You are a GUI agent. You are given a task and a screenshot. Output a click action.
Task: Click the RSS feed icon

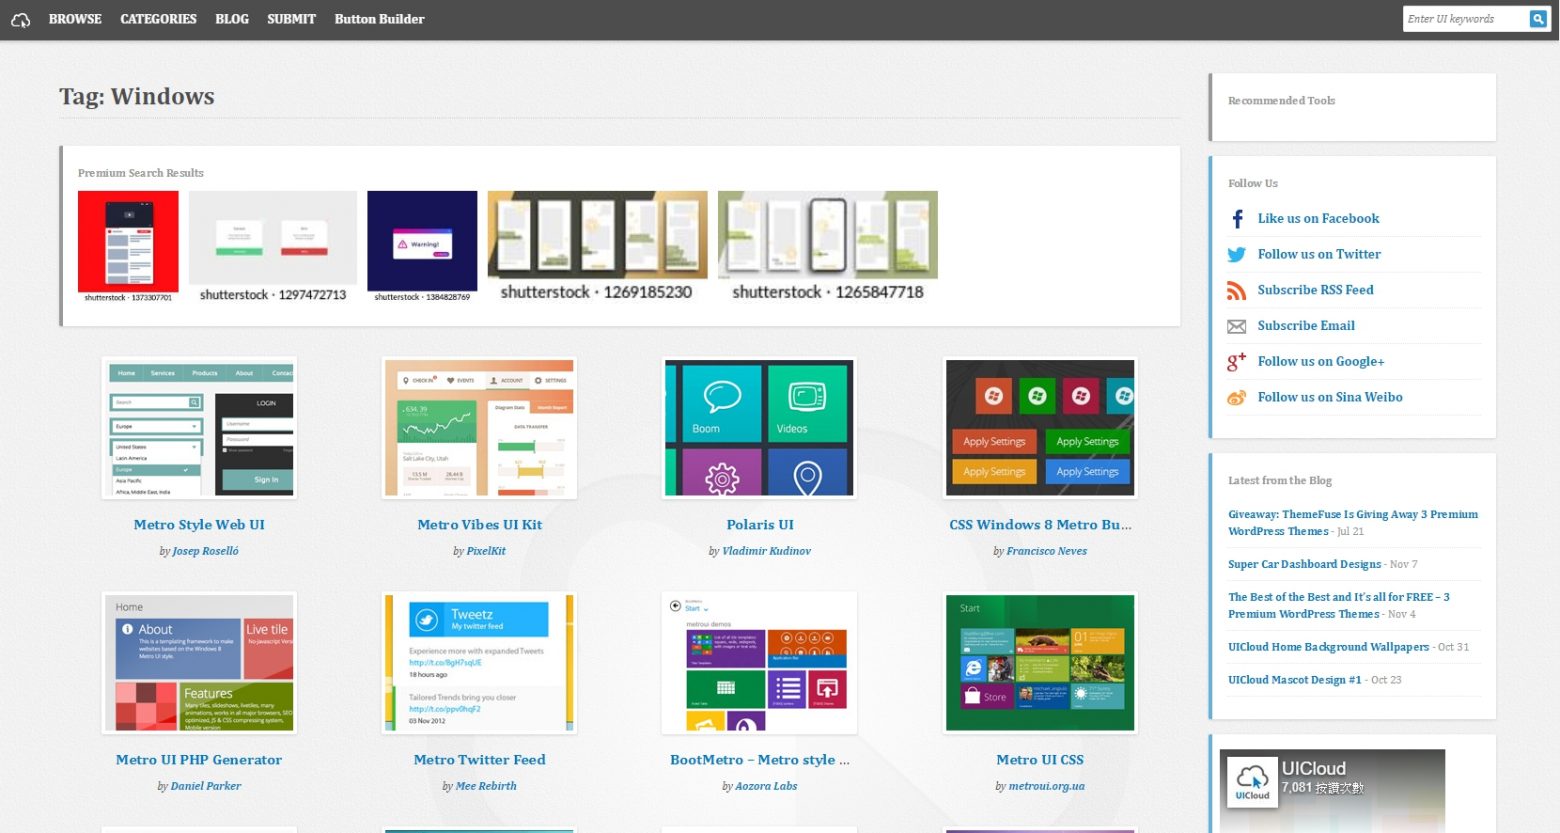pos(1237,291)
